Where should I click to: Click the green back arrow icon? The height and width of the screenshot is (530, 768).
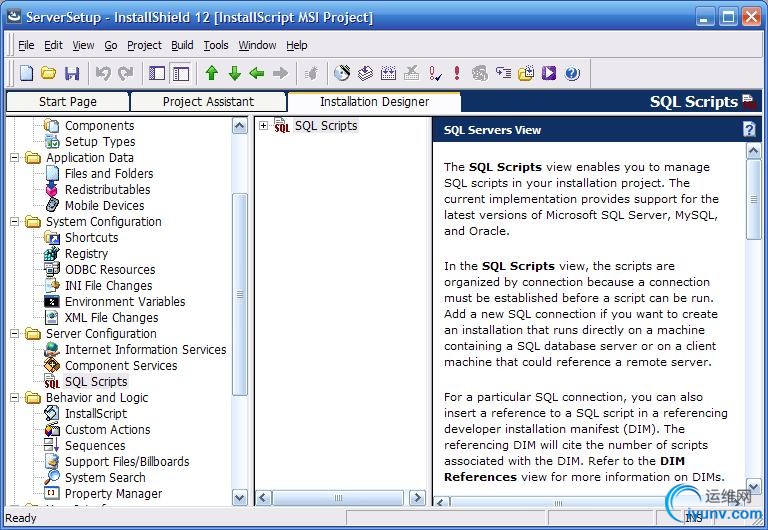coord(257,73)
